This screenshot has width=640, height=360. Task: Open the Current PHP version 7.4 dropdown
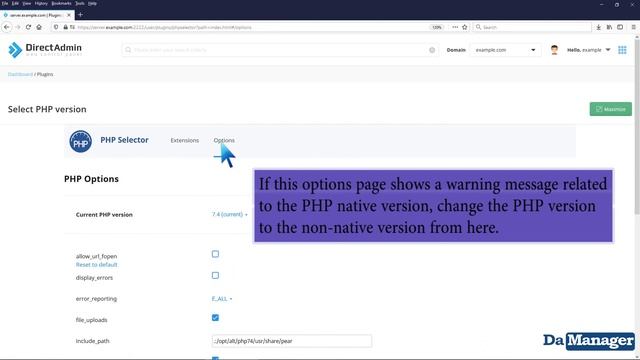click(x=229, y=214)
